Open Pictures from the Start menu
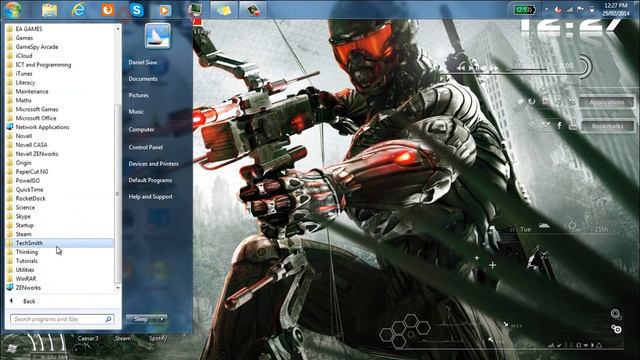Image resolution: width=640 pixels, height=360 pixels. click(x=138, y=95)
